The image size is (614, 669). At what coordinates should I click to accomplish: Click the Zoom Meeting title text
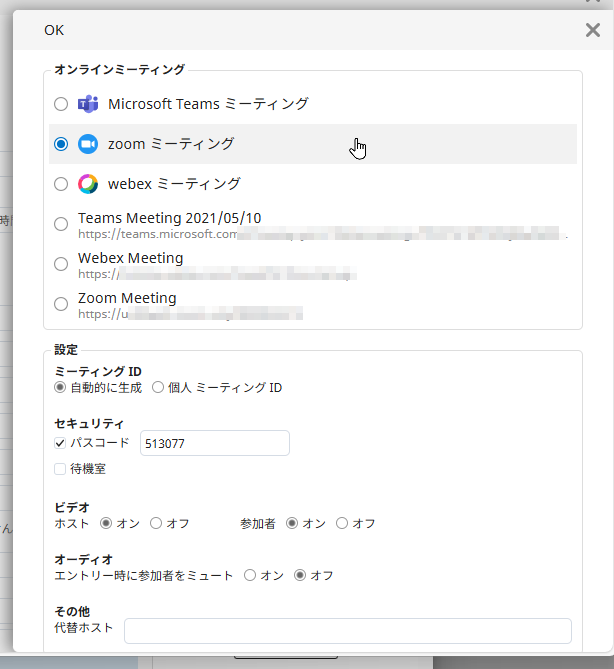pyautogui.click(x=127, y=298)
